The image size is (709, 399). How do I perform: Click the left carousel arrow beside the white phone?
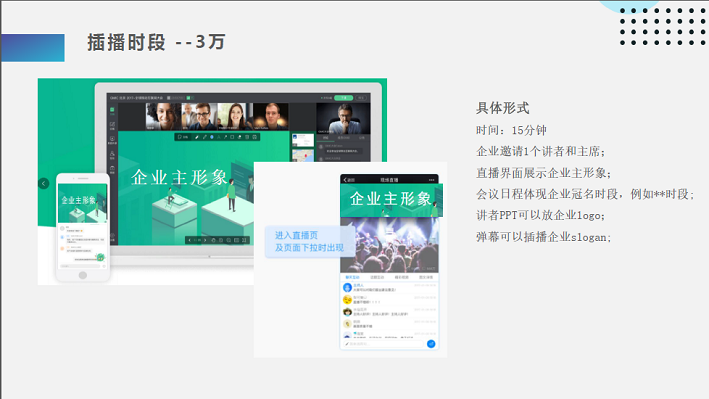[43, 184]
